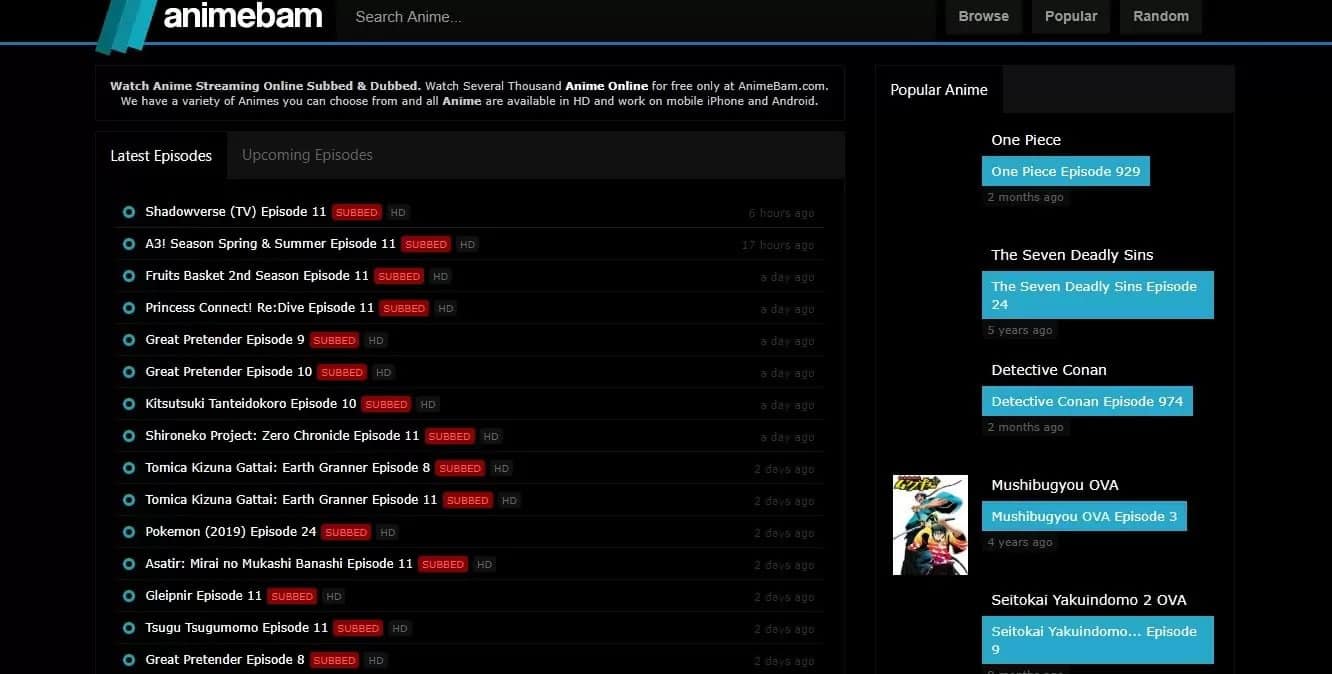1332x674 pixels.
Task: Click '2 months ago' under One Piece
Action: click(1025, 197)
